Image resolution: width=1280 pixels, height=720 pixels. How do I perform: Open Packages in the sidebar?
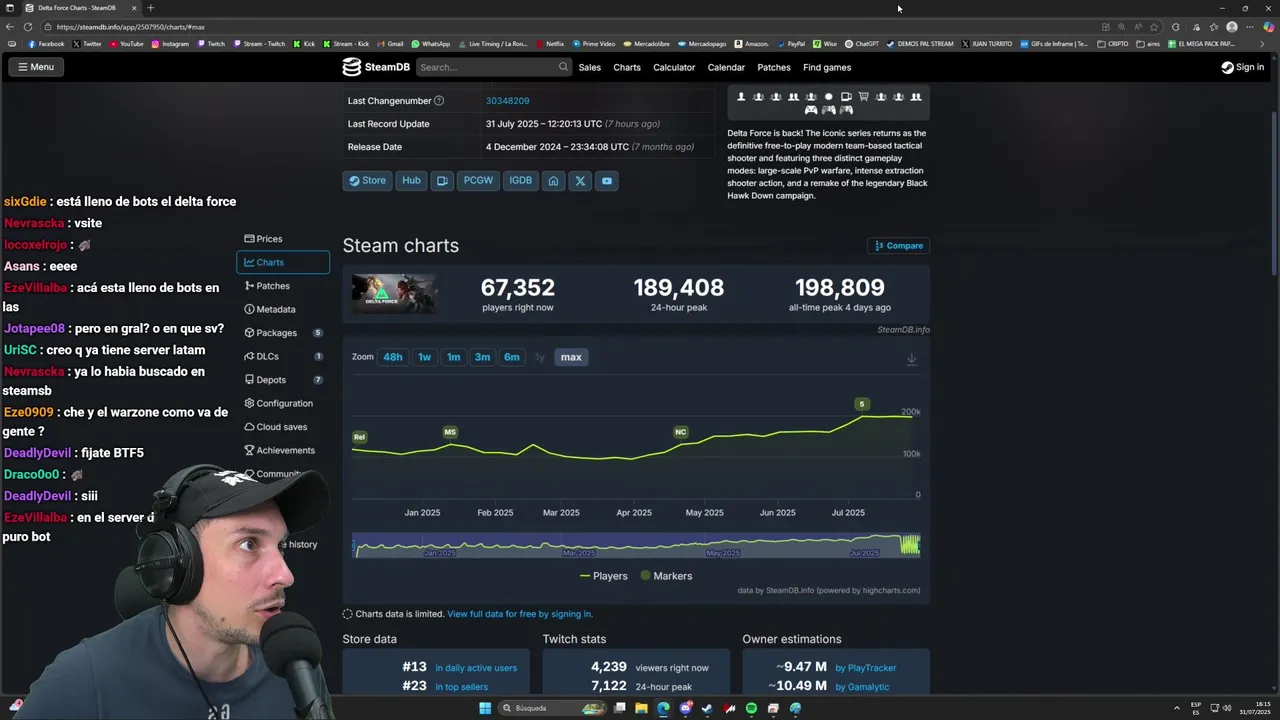tap(283, 333)
